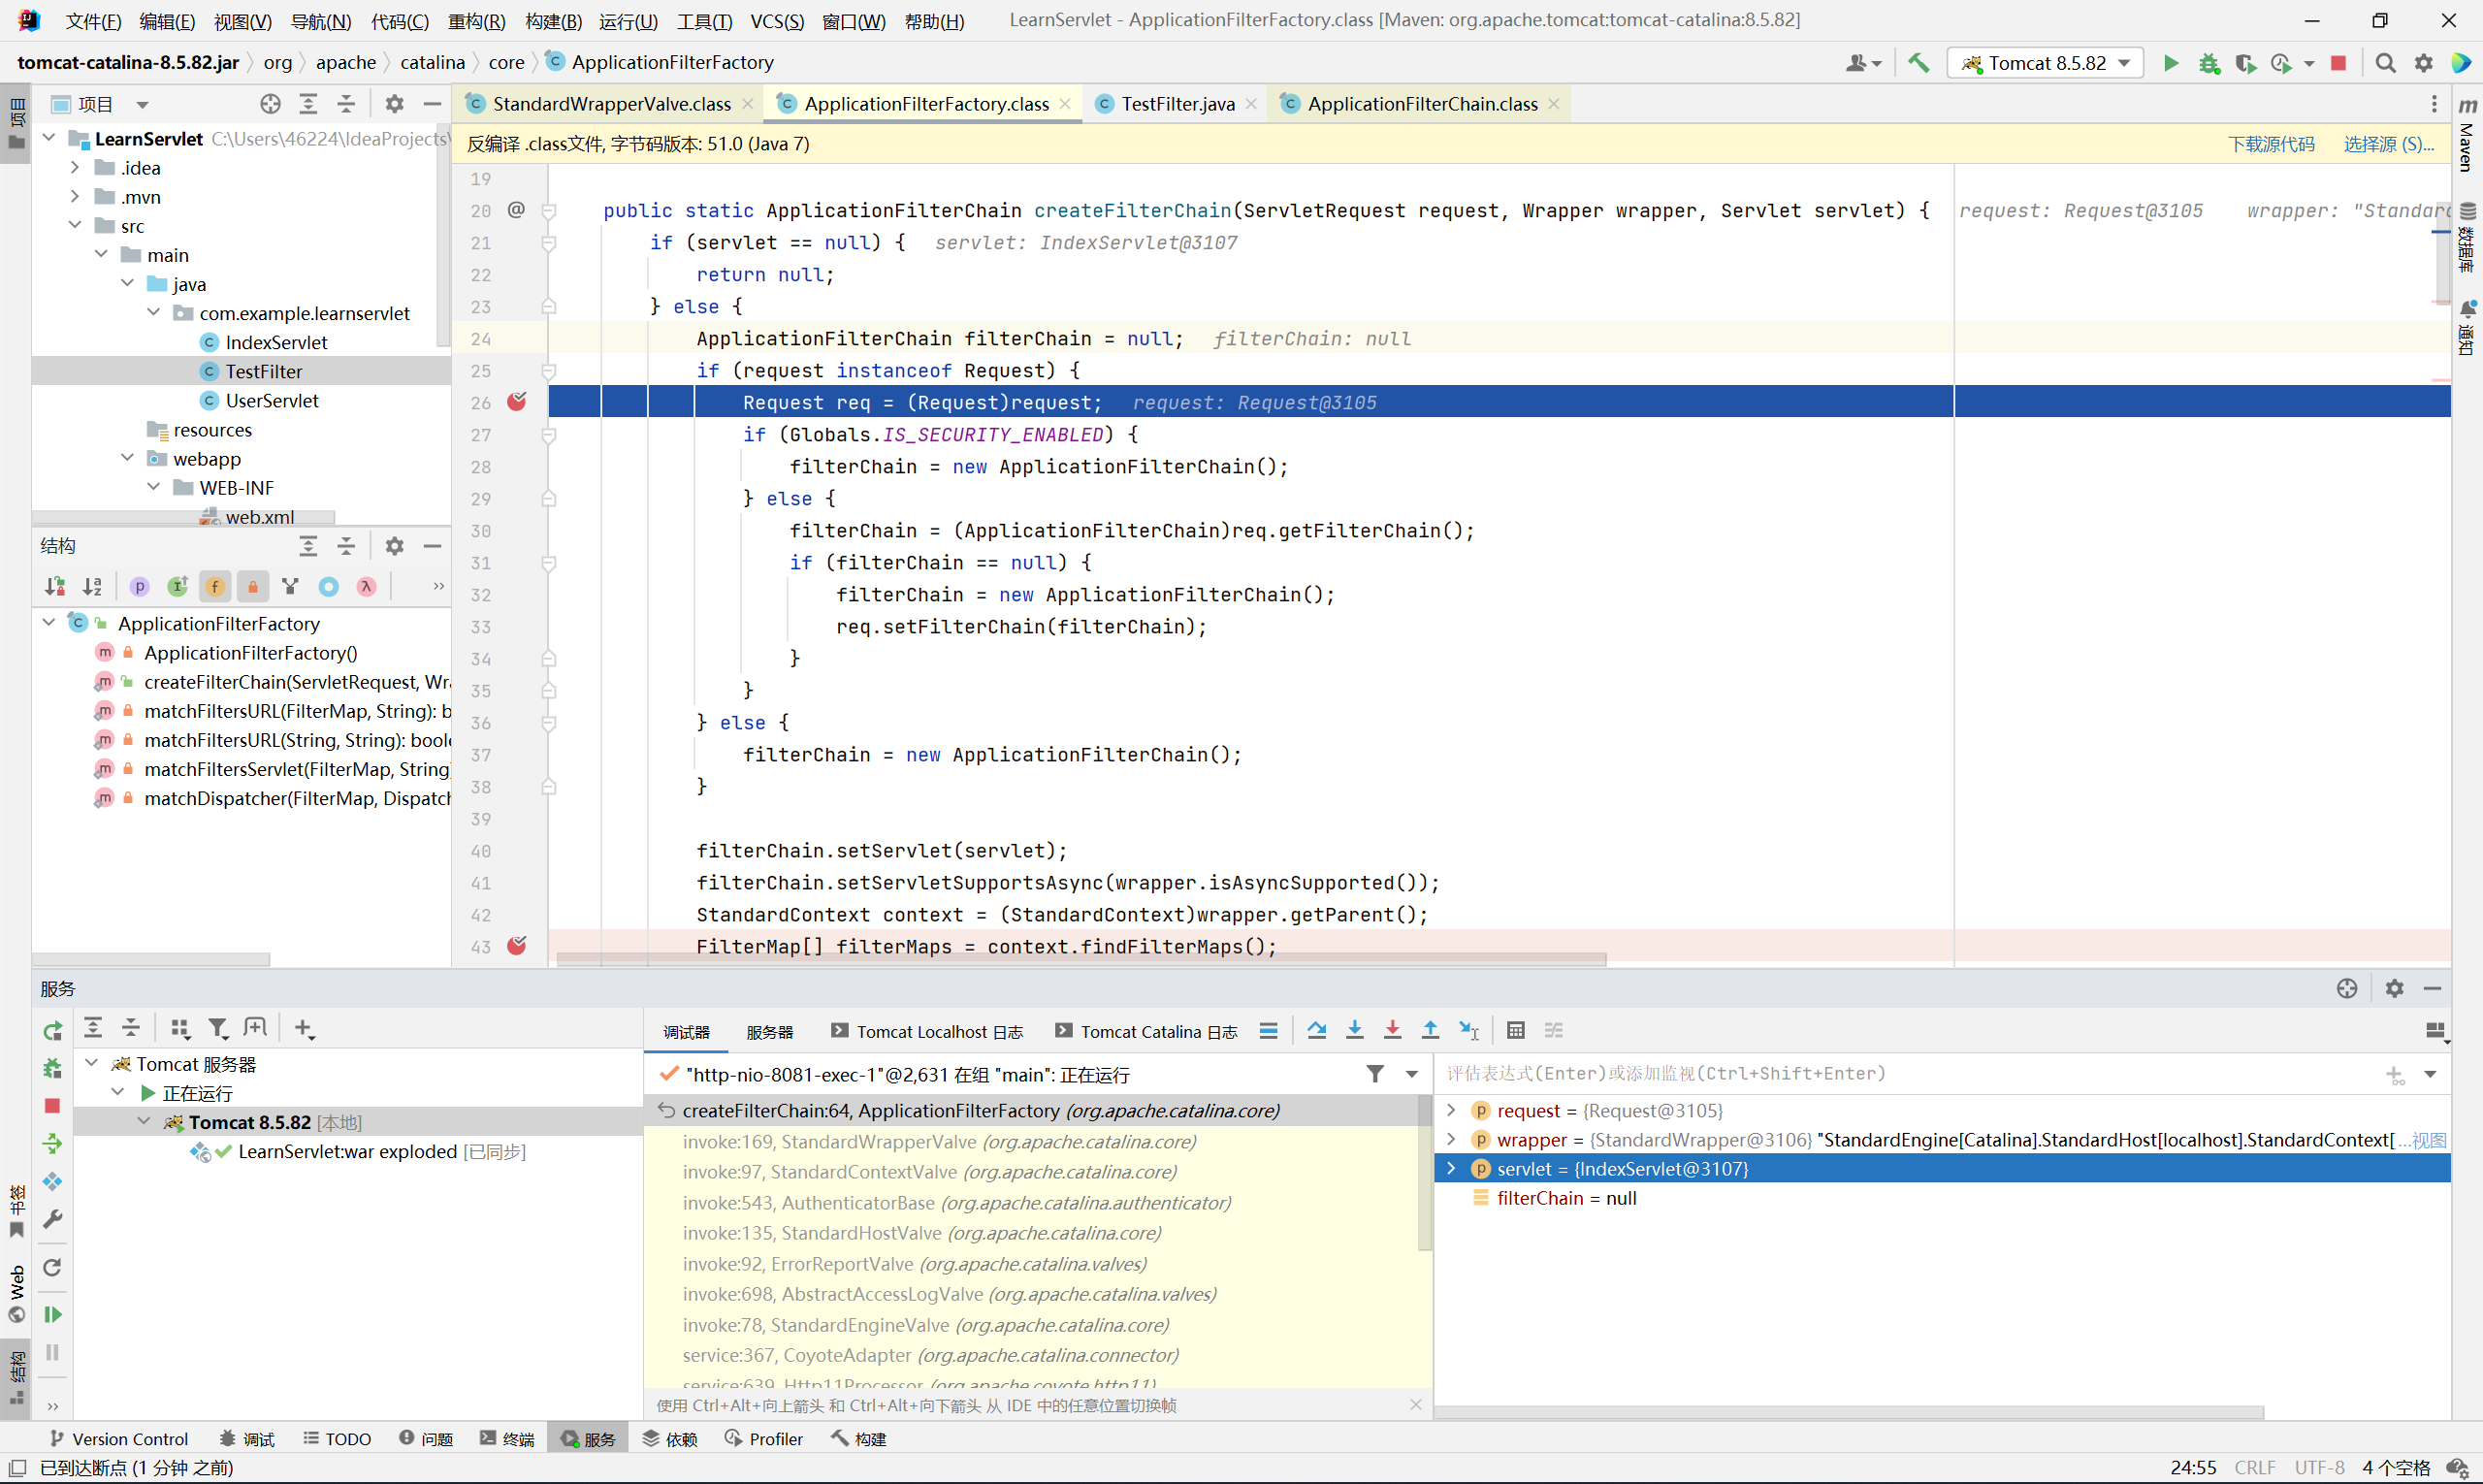Open the Tomcat 8.5.82 run configuration dropdown
This screenshot has width=2483, height=1484.
(2045, 63)
